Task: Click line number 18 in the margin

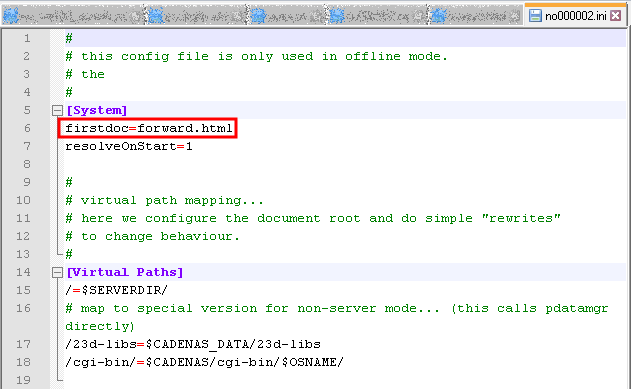Action: 23,362
